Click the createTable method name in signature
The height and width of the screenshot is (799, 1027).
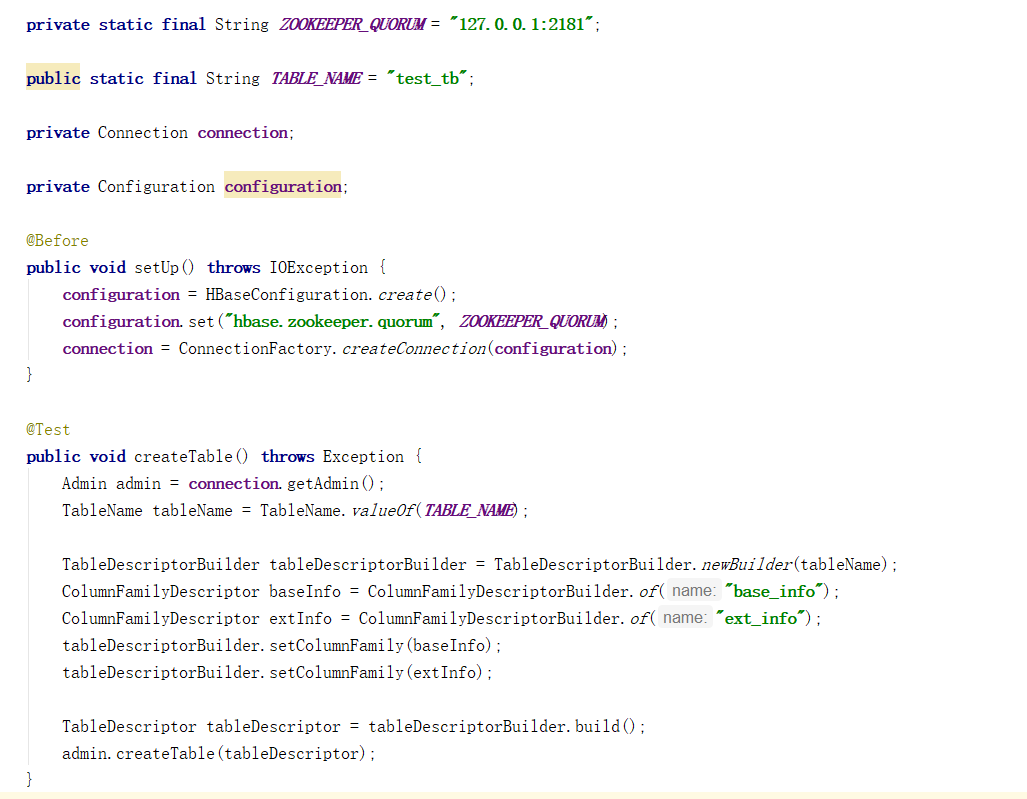pyautogui.click(x=183, y=456)
